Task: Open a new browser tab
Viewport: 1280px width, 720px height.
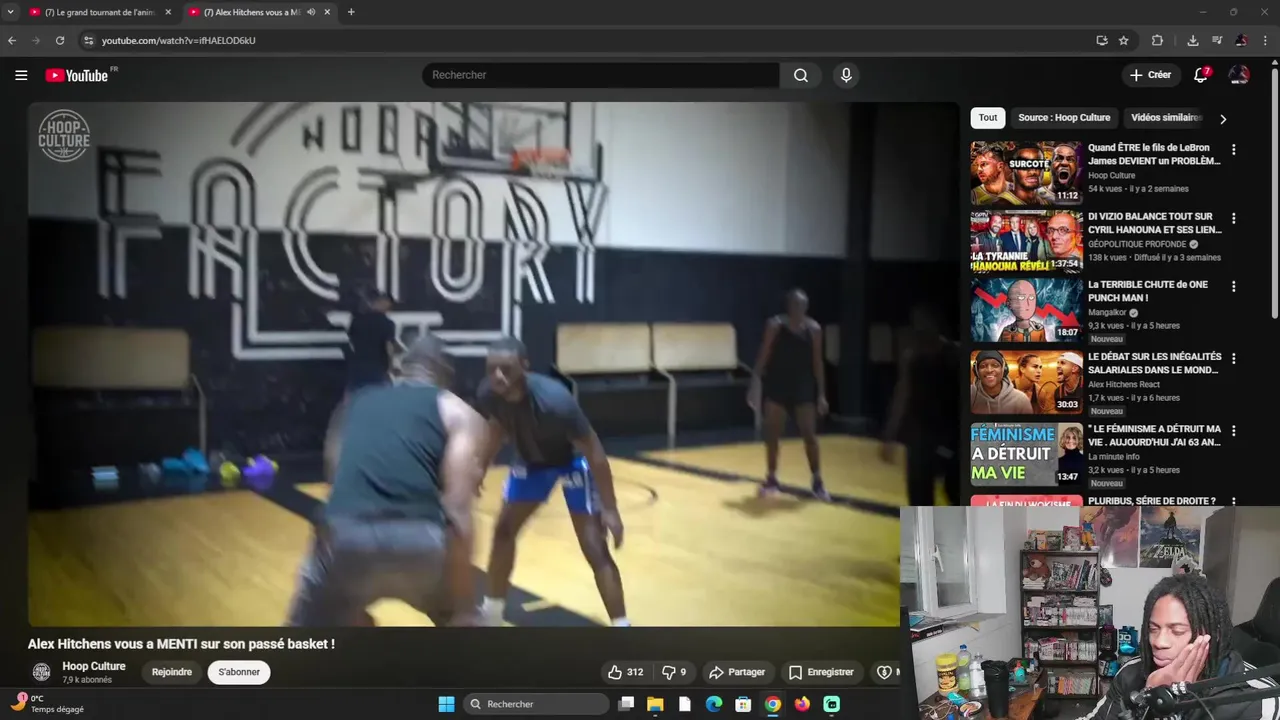Action: (350, 12)
